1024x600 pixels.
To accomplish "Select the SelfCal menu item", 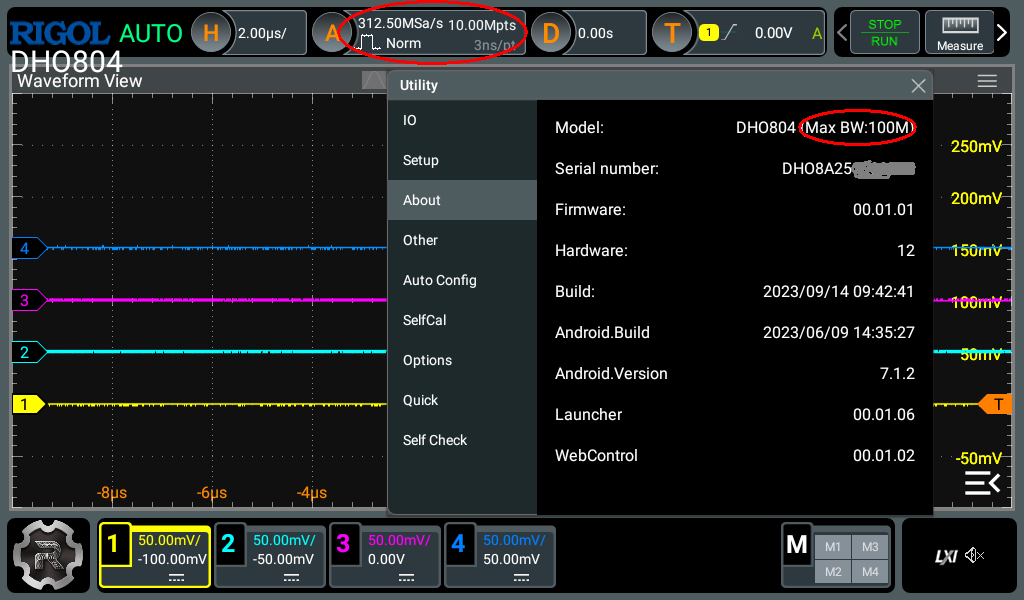I will (424, 320).
